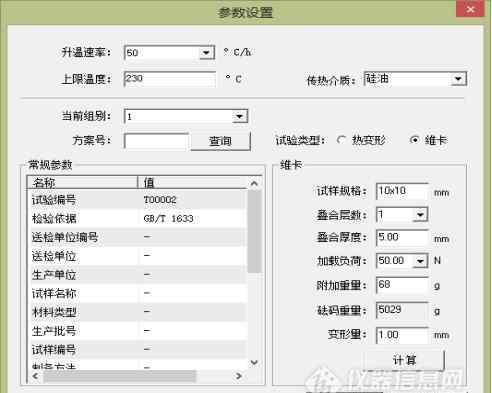Open the 当前组别 dropdown
492x393 pixels.
(x=240, y=116)
